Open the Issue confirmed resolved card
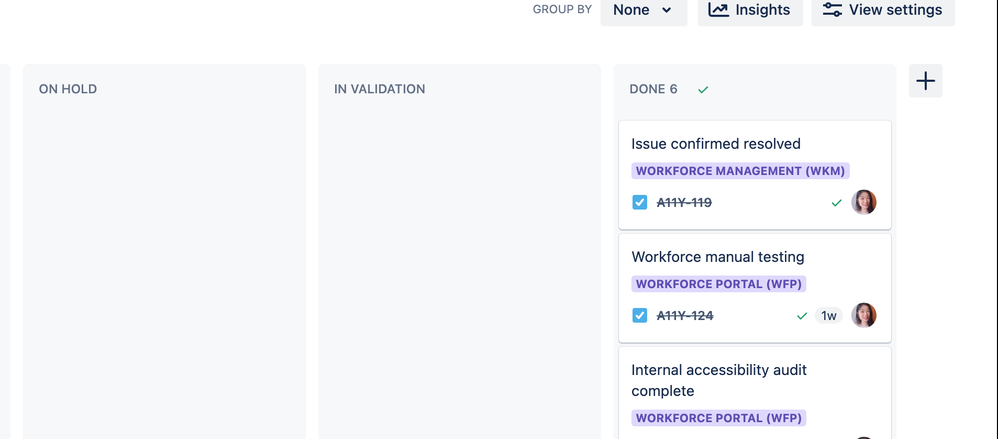This screenshot has width=998, height=439. [755, 175]
